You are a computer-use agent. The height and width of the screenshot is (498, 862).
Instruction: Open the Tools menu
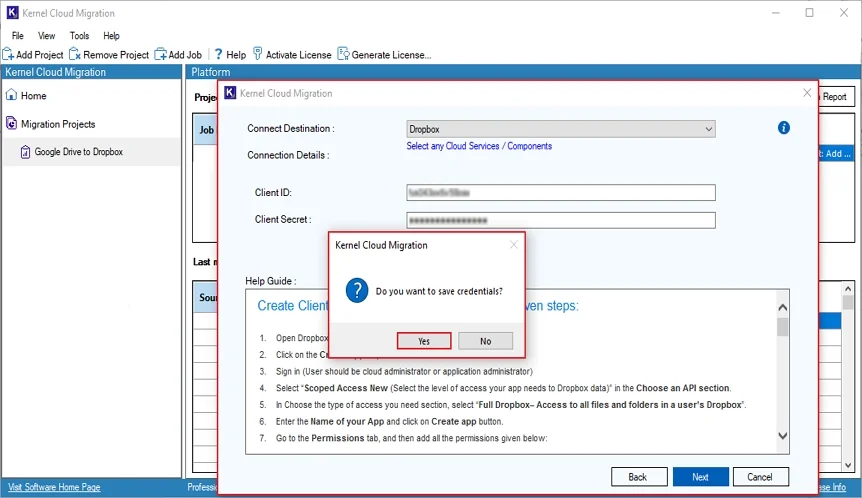point(79,36)
